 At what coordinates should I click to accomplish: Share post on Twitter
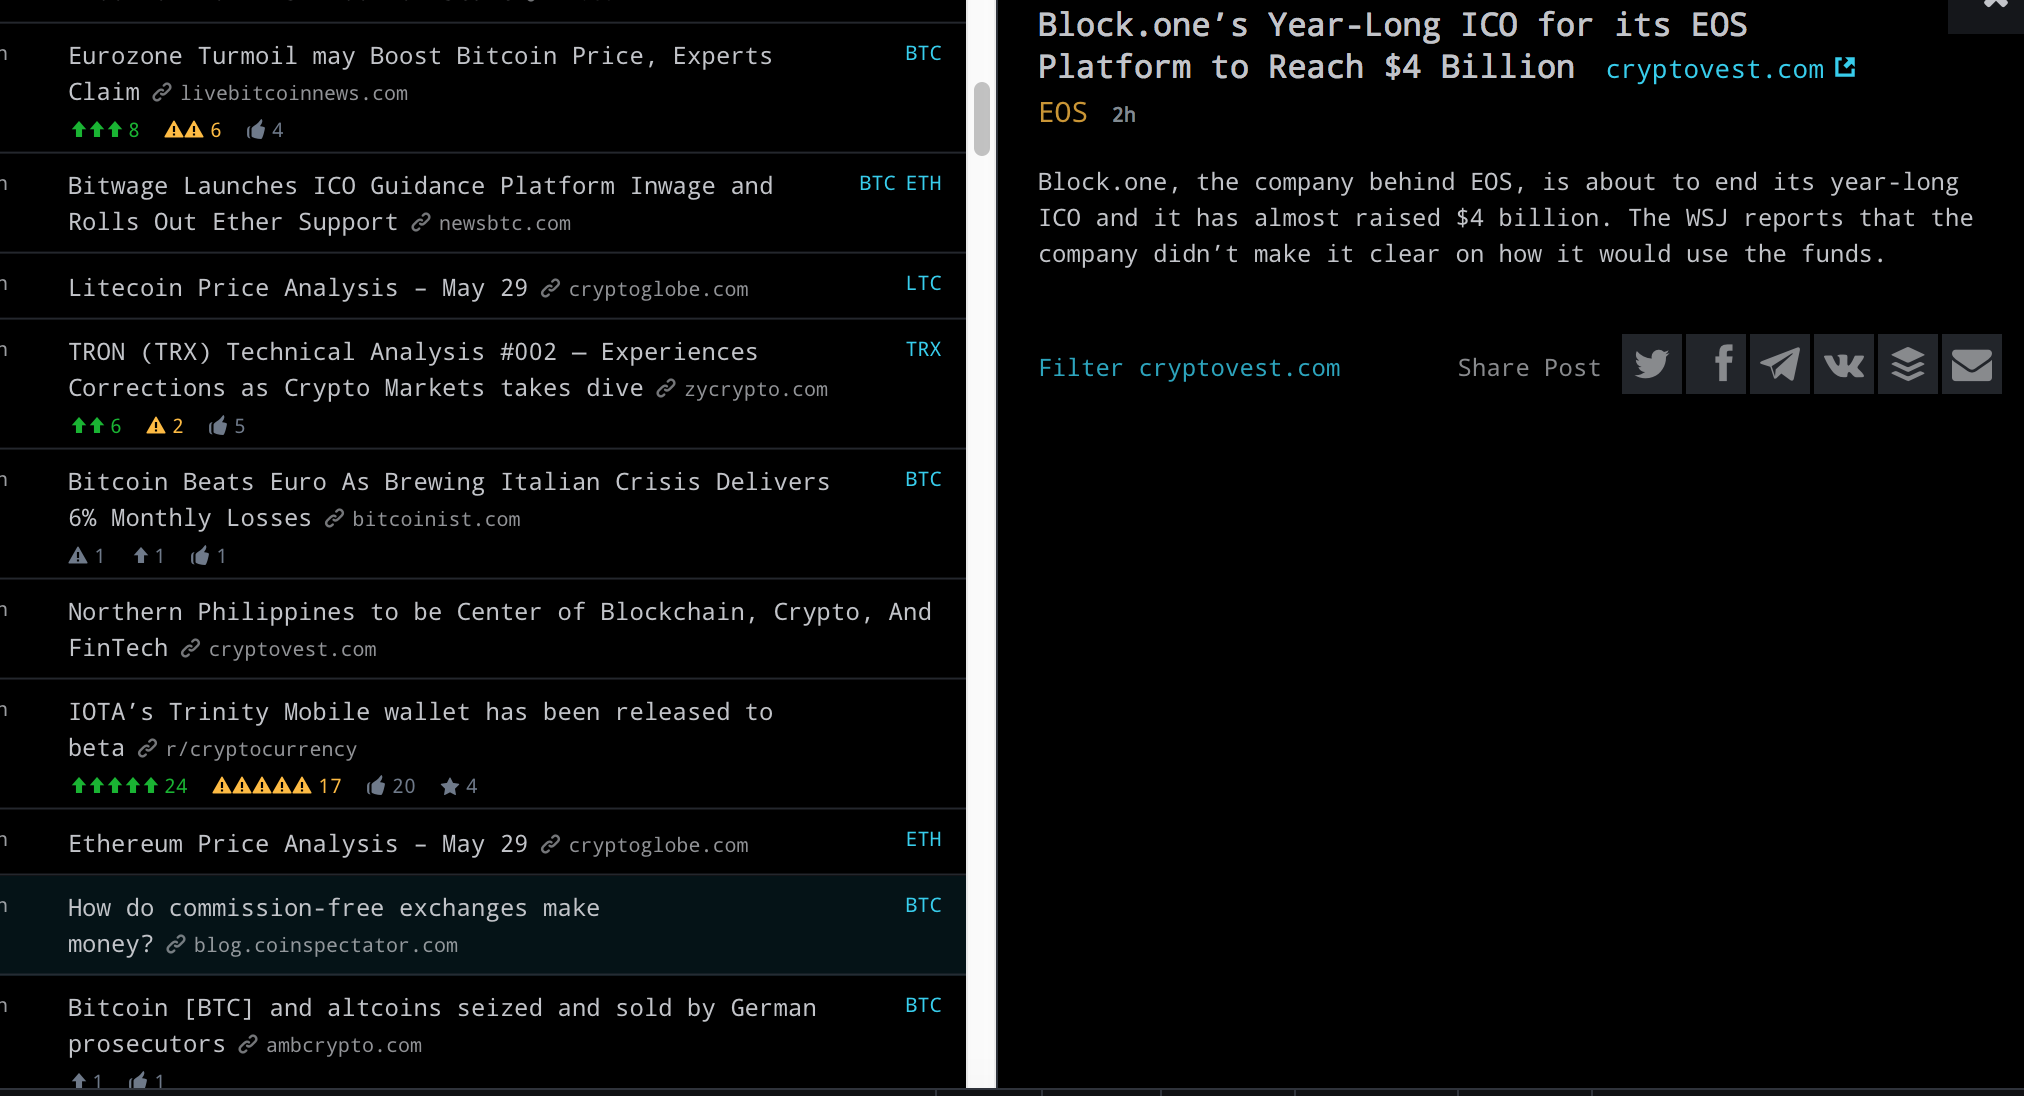[x=1651, y=364]
